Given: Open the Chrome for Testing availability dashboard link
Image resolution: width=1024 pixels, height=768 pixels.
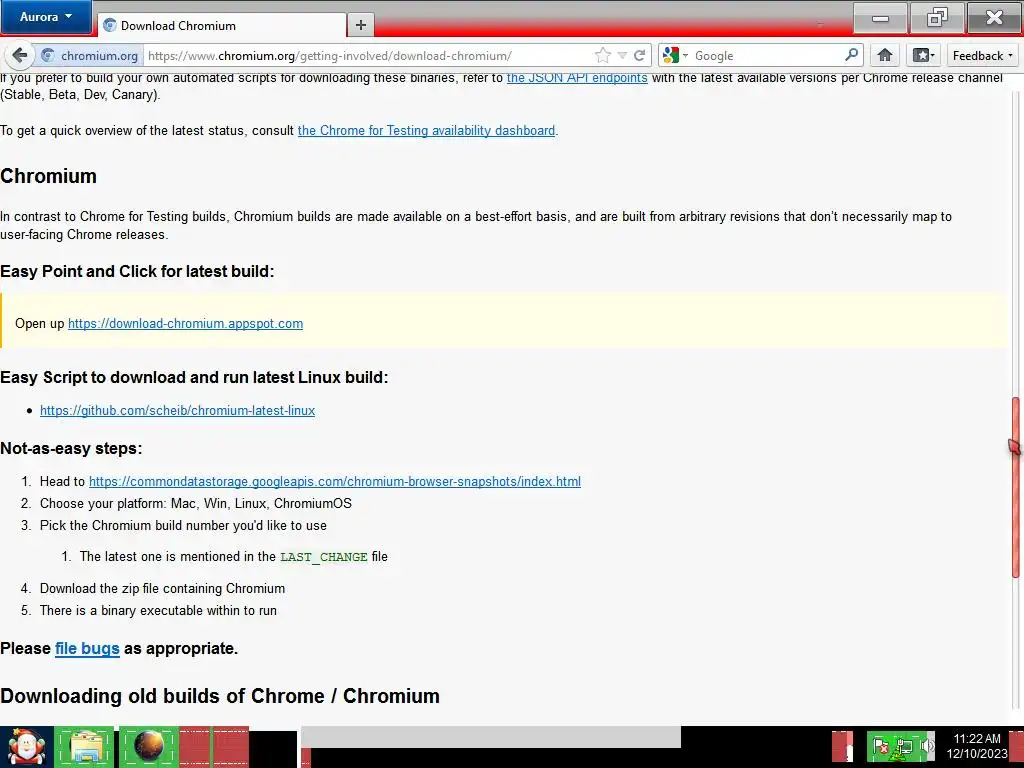Looking at the screenshot, I should (x=426, y=131).
